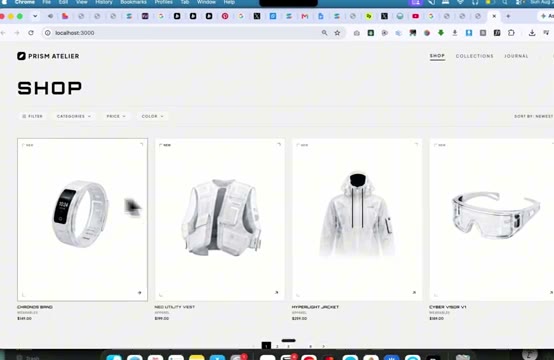The image size is (554, 360).
Task: Open a new browser tab with plus
Action: 508,16
